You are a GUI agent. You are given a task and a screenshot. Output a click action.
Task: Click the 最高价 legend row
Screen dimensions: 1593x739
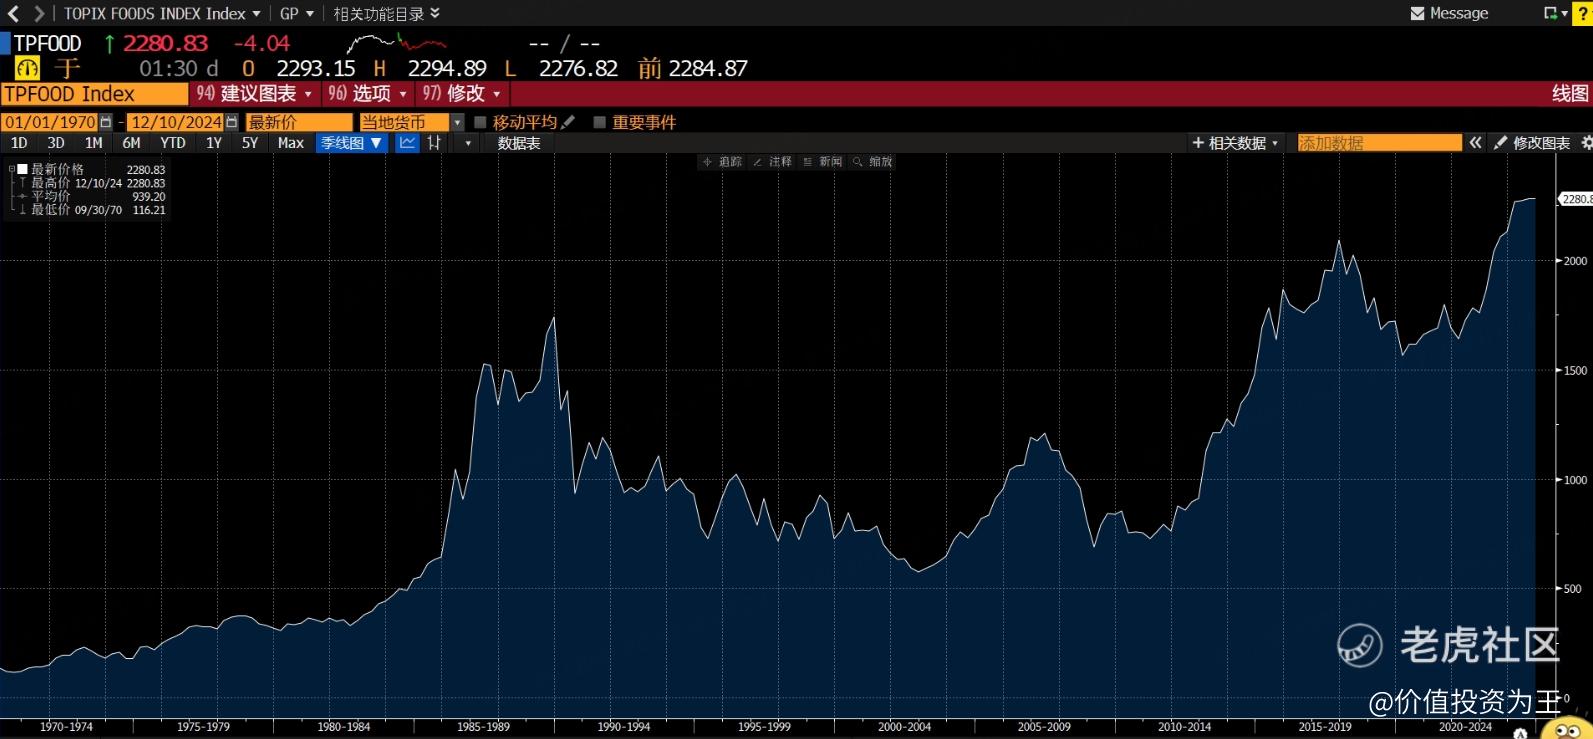(92, 183)
